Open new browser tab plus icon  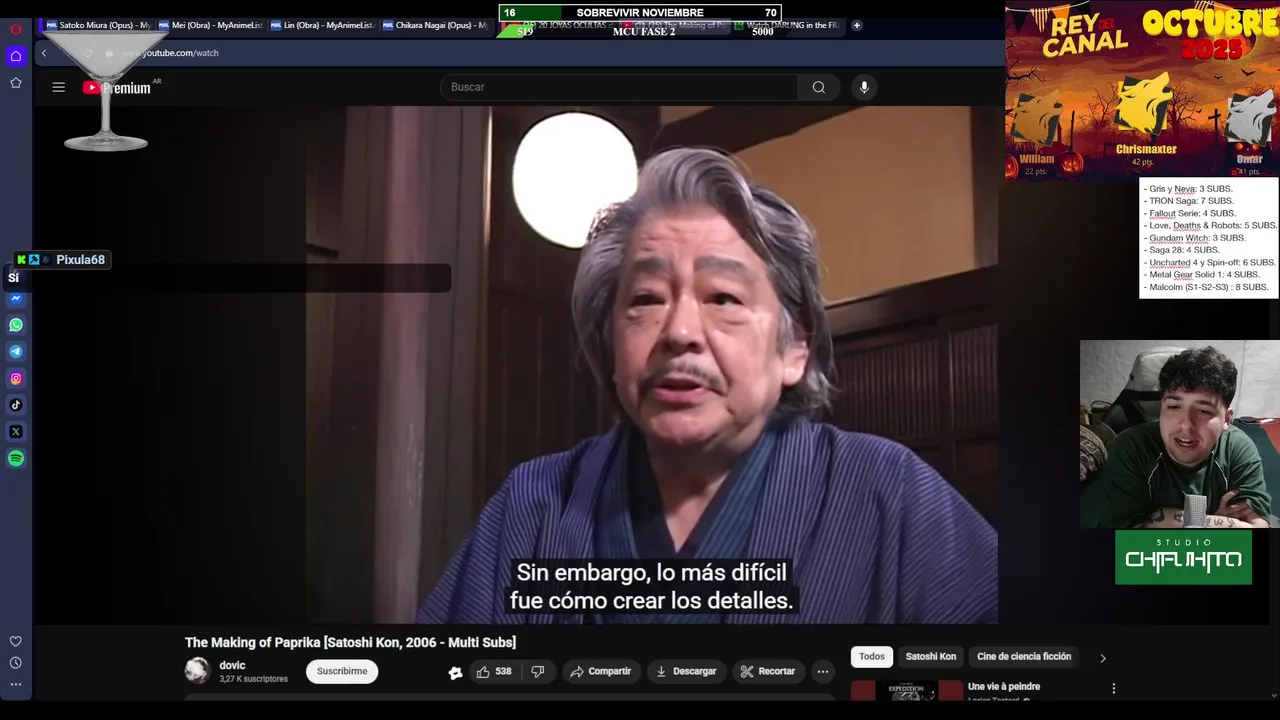click(856, 25)
